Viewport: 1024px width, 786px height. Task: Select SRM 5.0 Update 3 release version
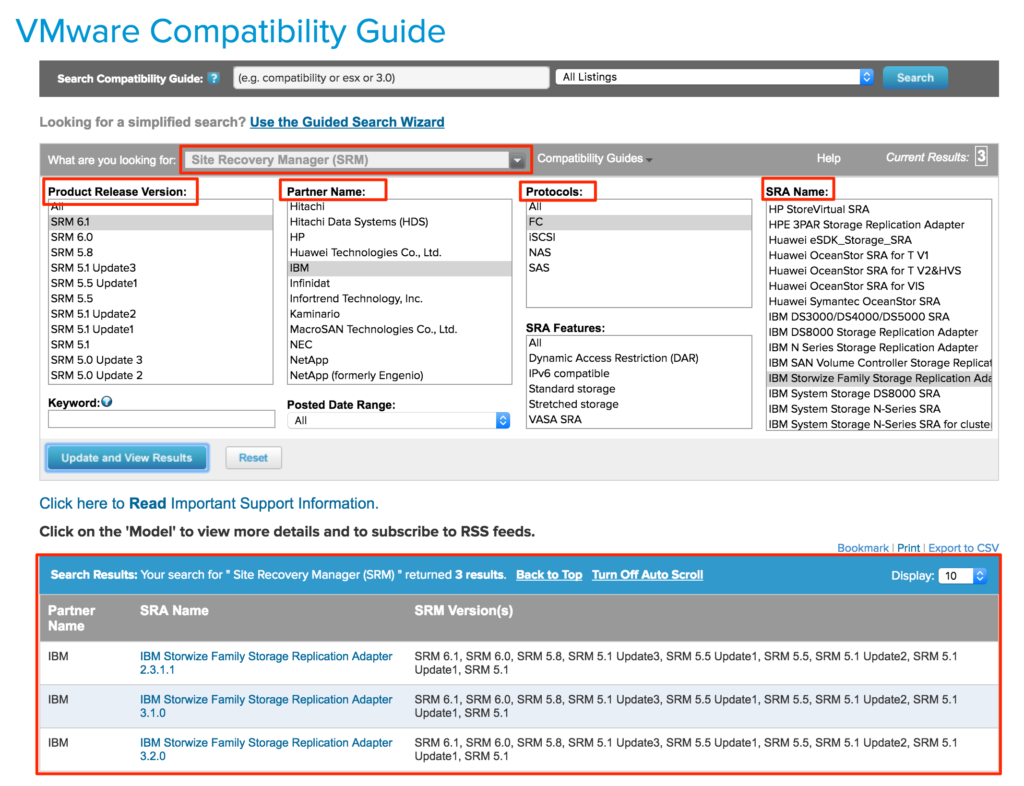pos(161,360)
